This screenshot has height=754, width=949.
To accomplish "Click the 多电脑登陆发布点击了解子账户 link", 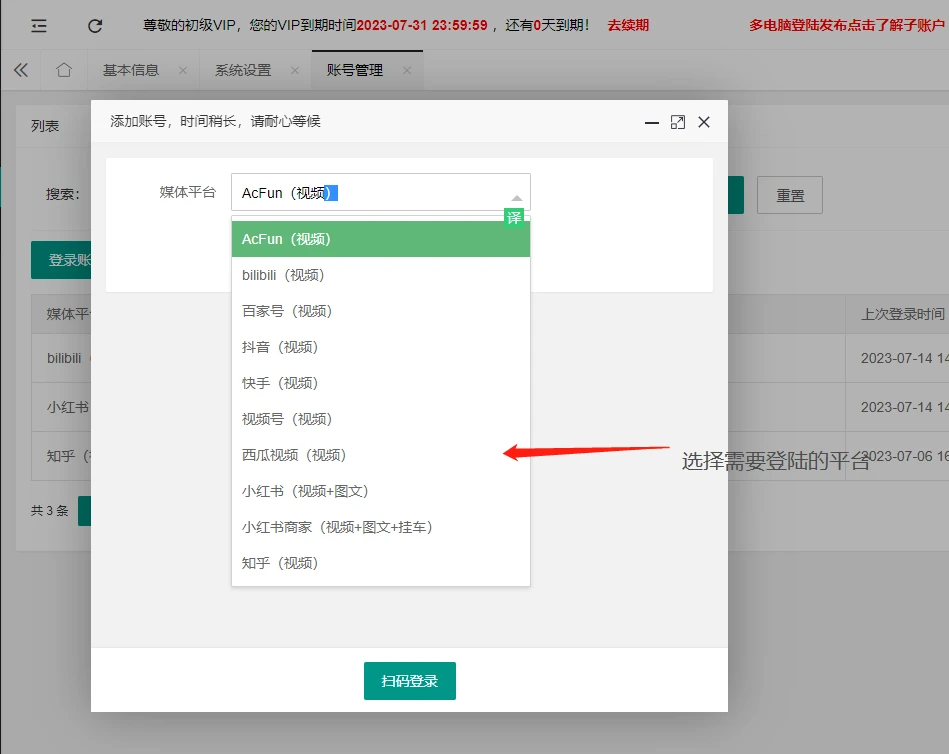I will (x=847, y=25).
